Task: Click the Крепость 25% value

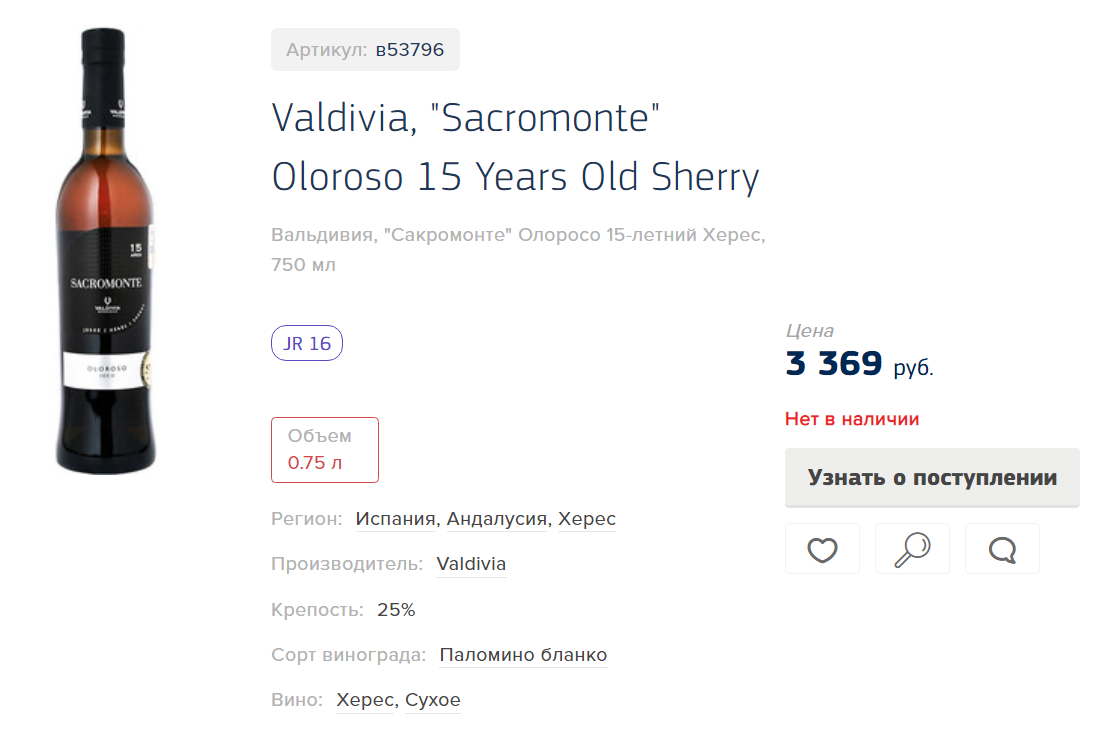Action: pos(396,610)
